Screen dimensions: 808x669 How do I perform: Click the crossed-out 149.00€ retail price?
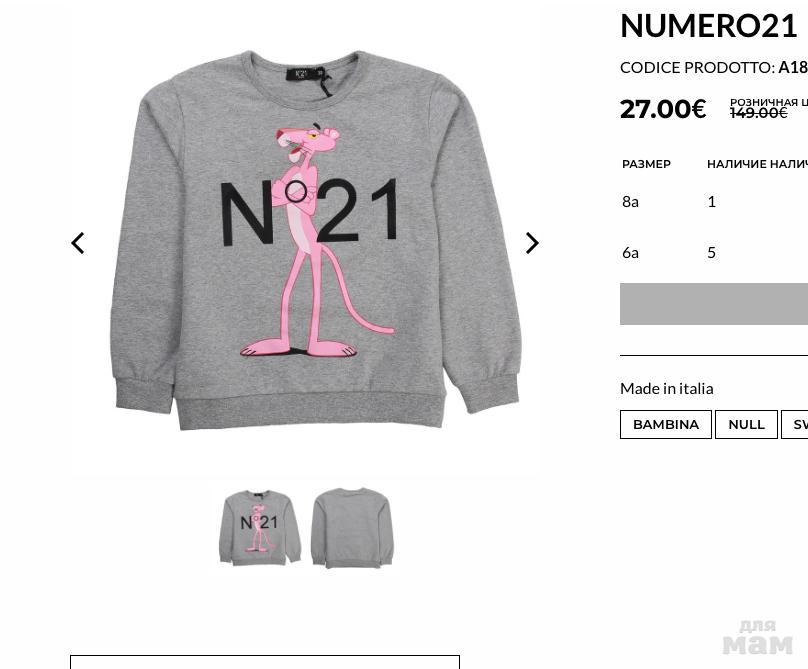pyautogui.click(x=759, y=113)
